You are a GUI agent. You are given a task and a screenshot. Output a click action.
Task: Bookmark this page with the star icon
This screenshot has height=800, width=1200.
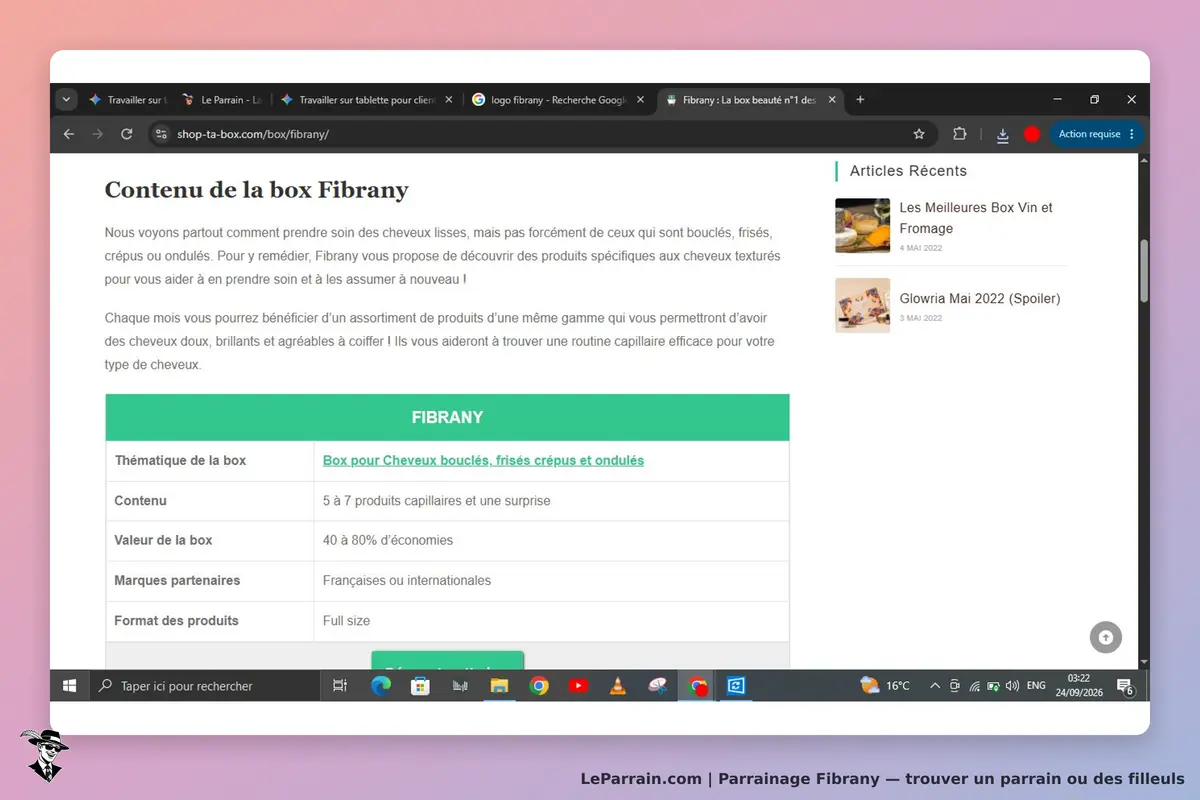[x=919, y=134]
